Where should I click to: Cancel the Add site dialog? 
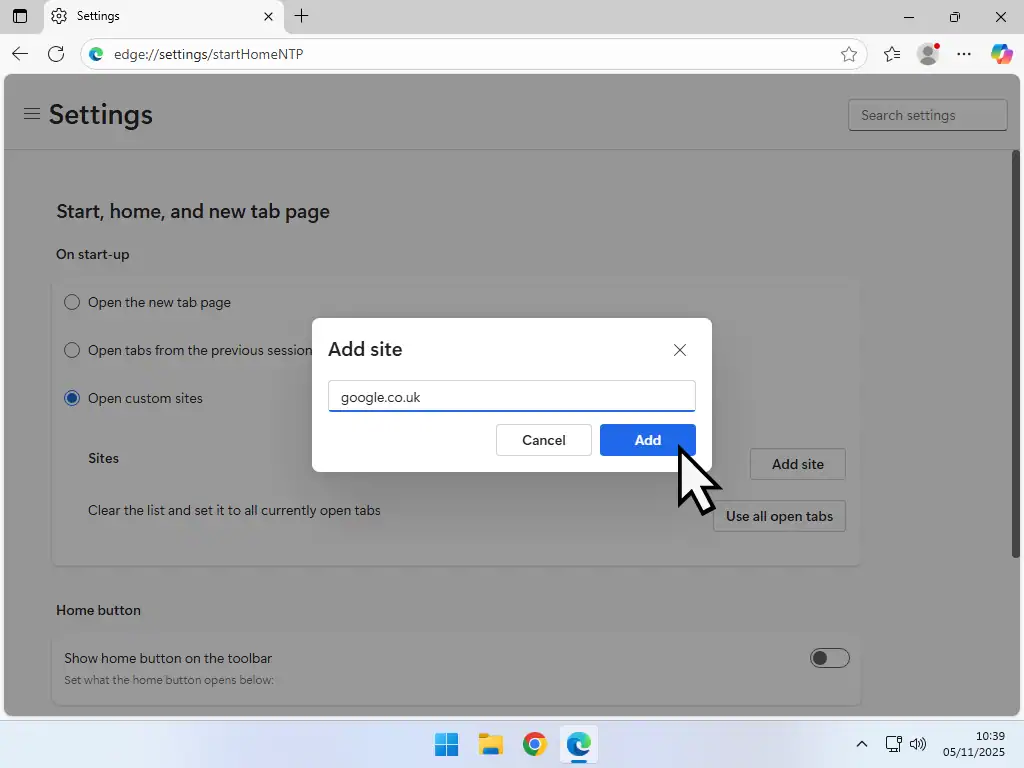tap(543, 440)
